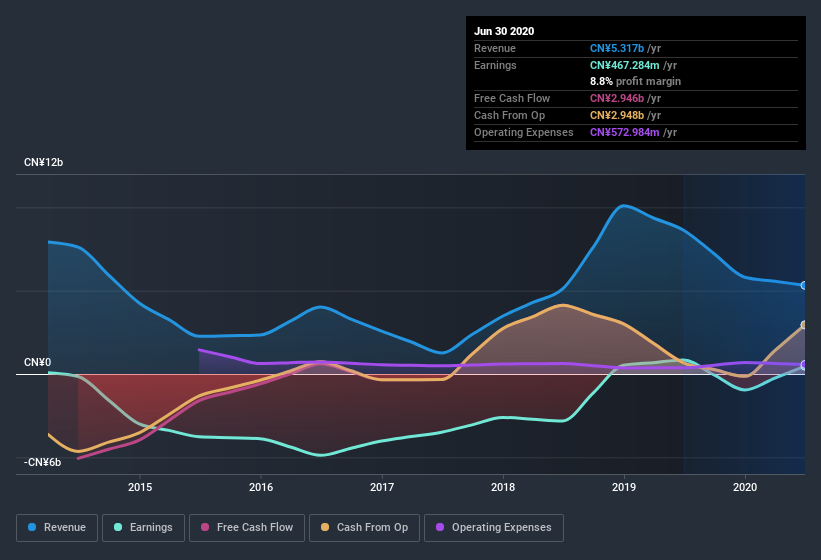Click the pink Free Cash Flow dot

click(205, 527)
